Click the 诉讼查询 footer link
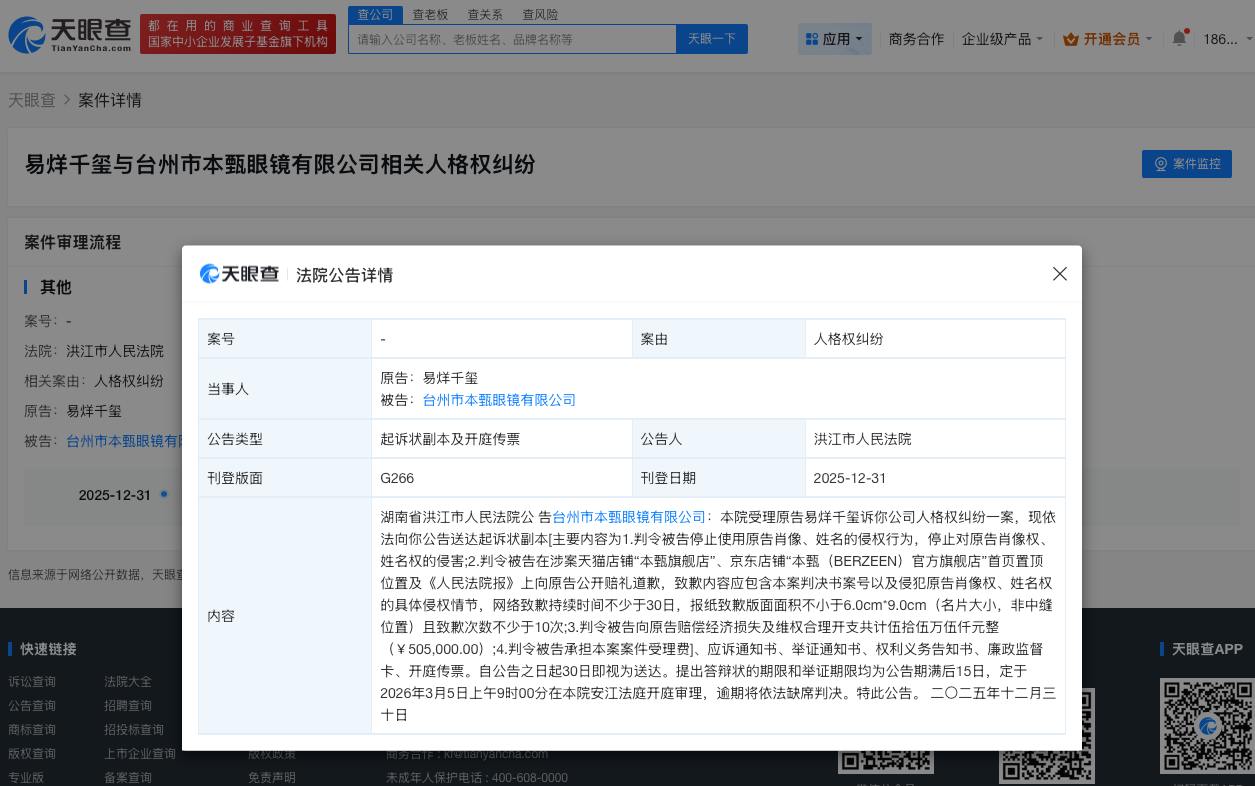The image size is (1255, 786). pos(33,682)
